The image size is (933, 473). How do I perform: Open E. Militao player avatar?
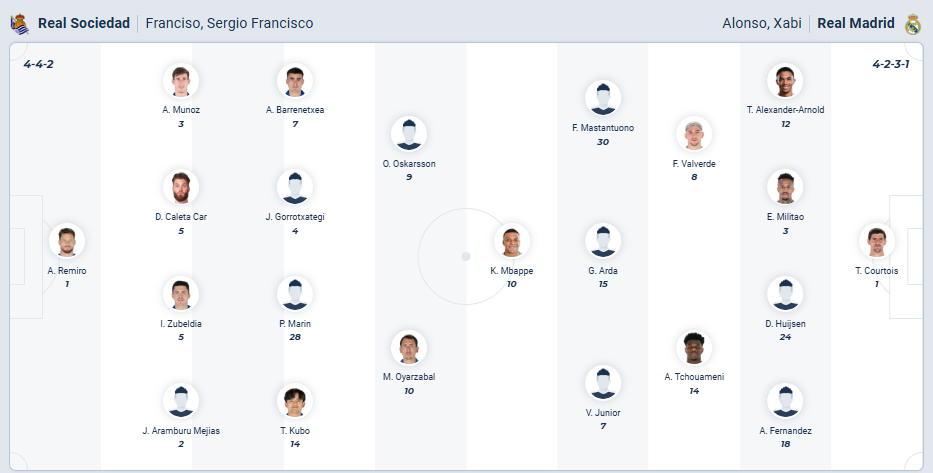click(785, 187)
